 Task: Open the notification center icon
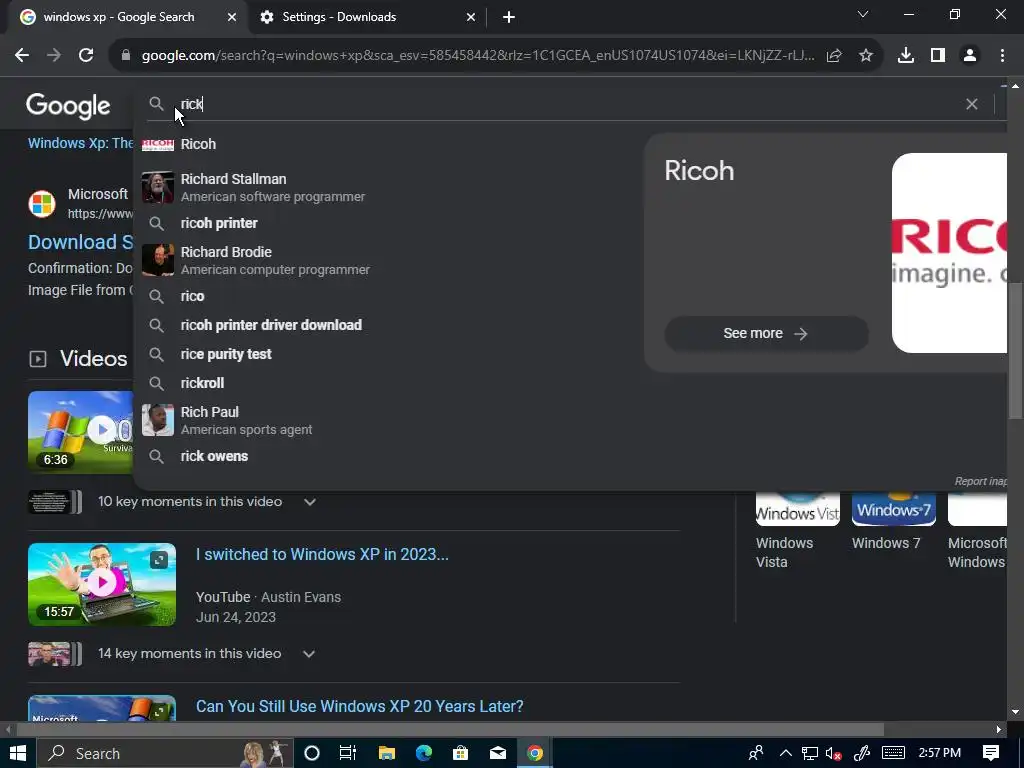click(x=991, y=753)
